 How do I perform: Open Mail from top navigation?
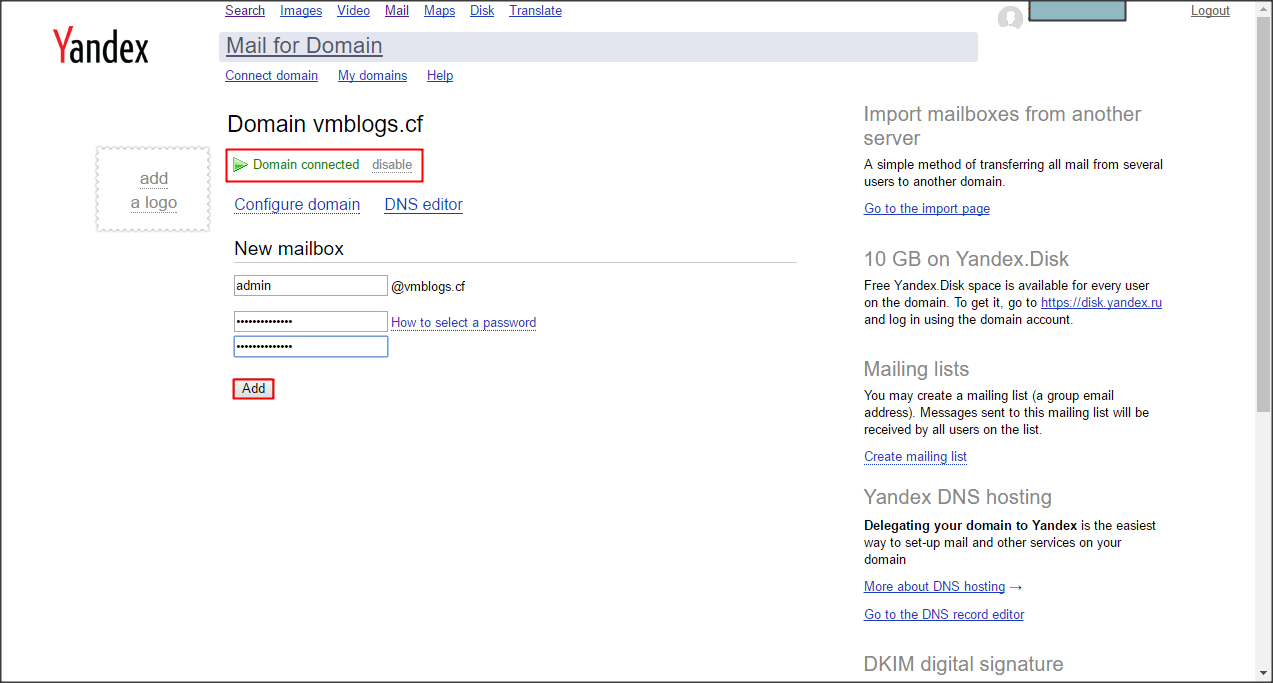click(x=396, y=11)
